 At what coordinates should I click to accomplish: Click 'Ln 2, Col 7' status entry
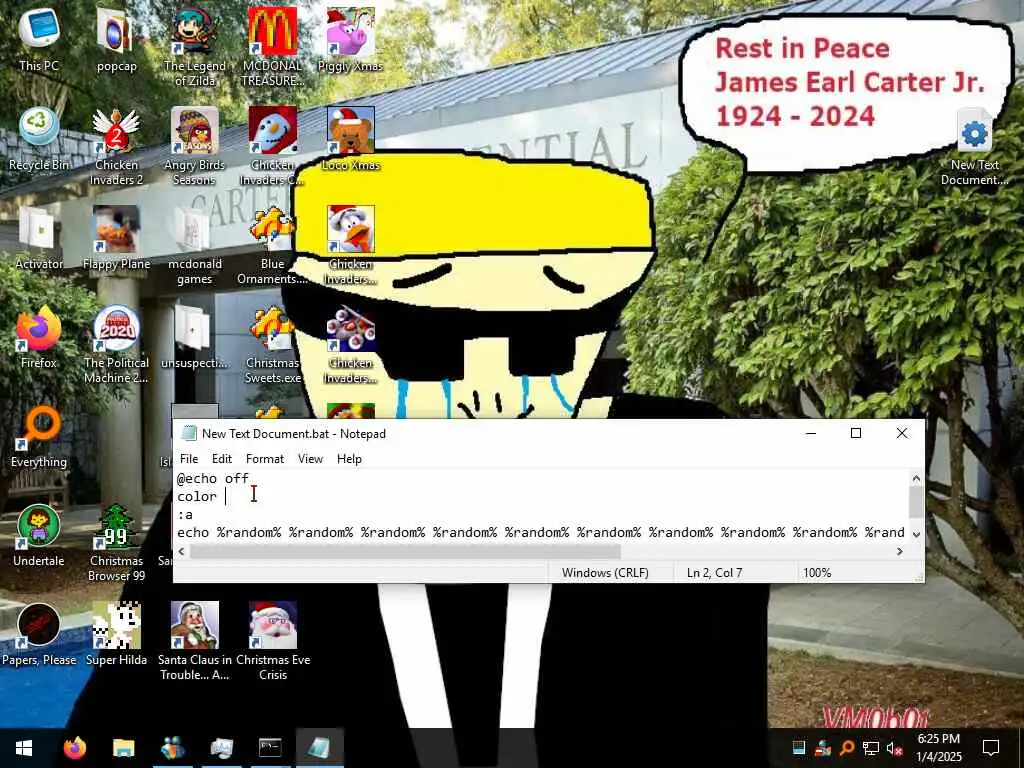(714, 573)
